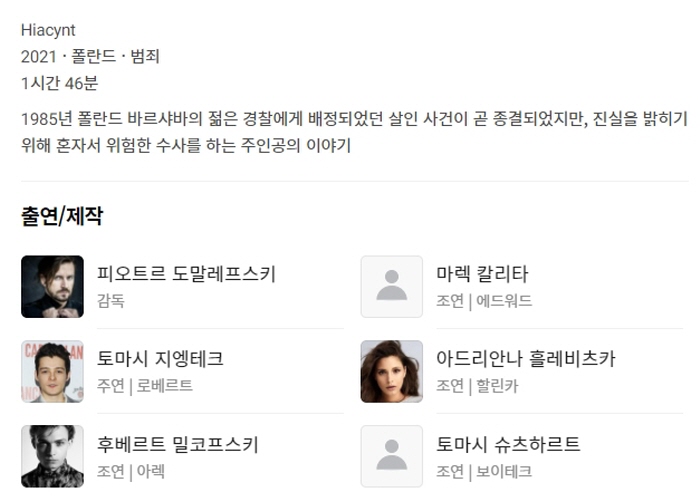The height and width of the screenshot is (501, 700).
Task: Click the 후베르트 밀코프스키 name link
Action: coord(178,444)
